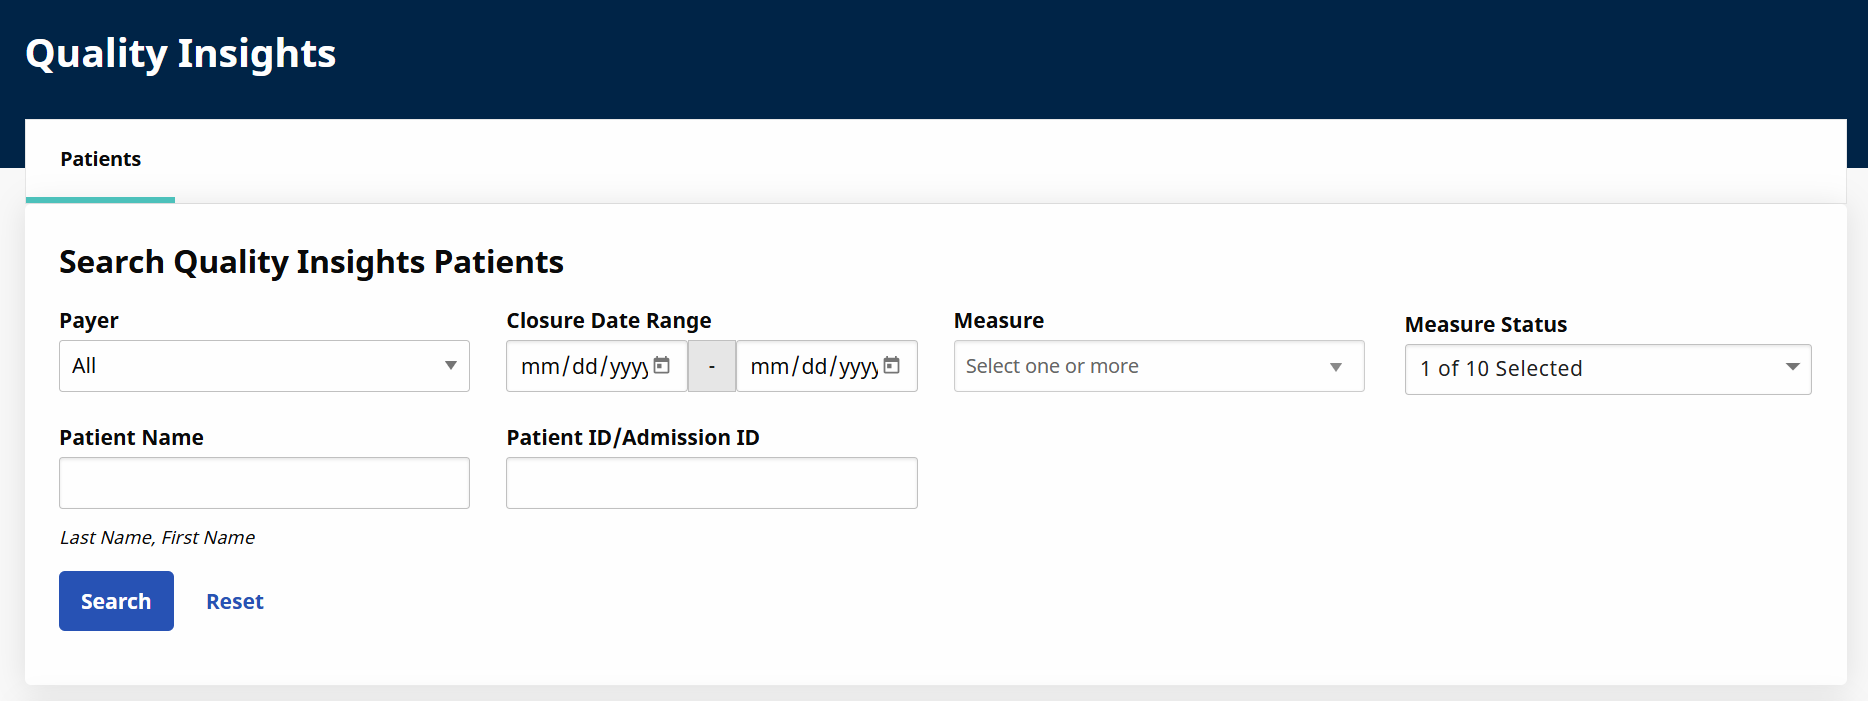Open the Payer dropdown showing All

250,366
